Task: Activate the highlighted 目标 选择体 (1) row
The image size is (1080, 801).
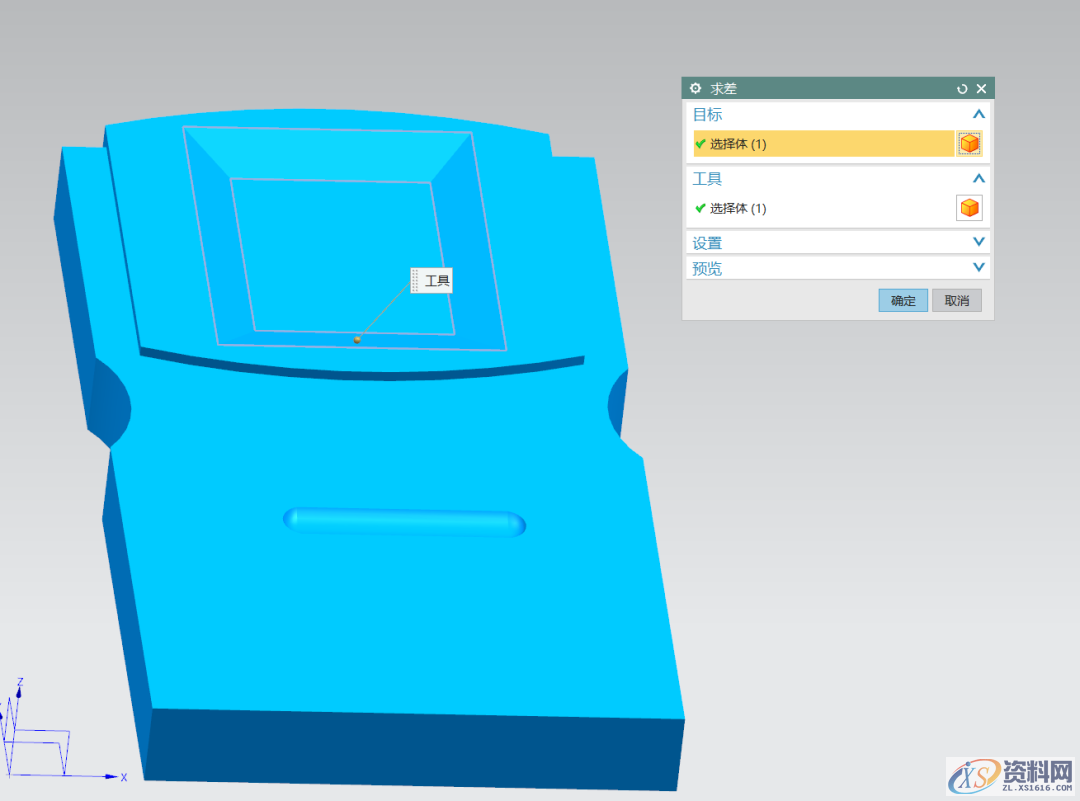Action: 822,144
